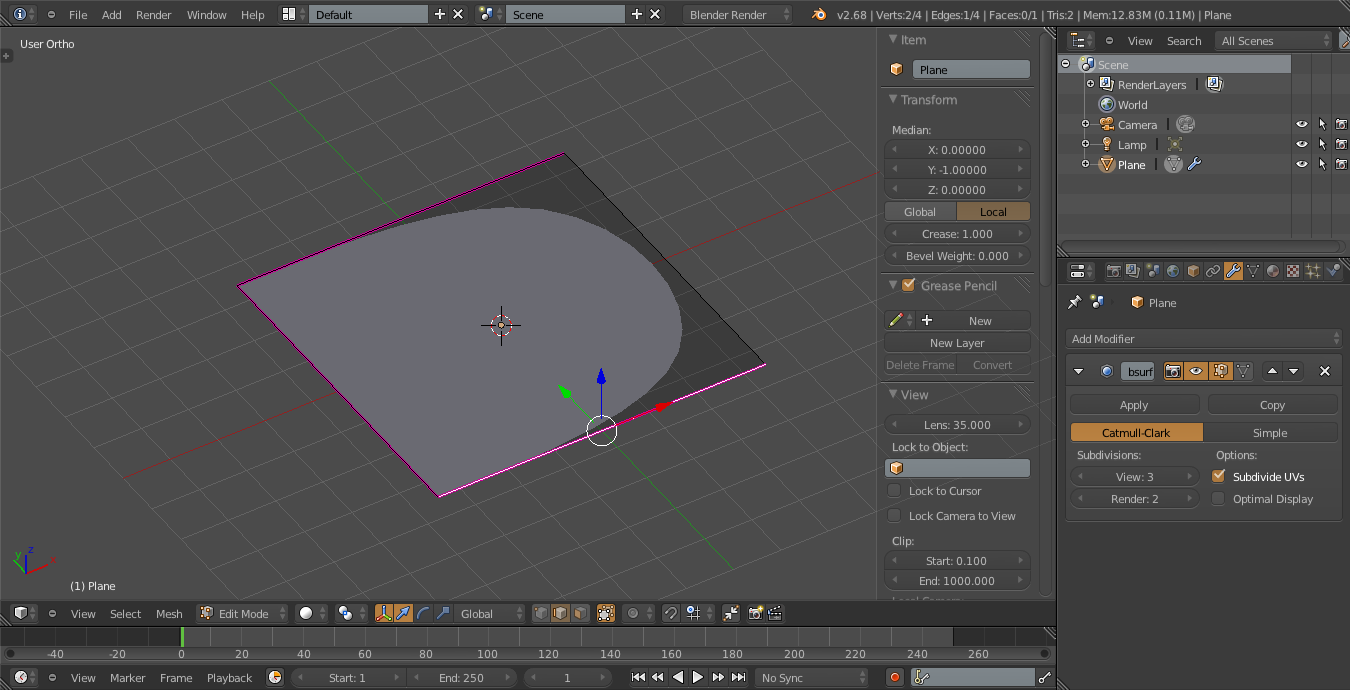
Task: Switch to face select mode
Action: pos(580,613)
